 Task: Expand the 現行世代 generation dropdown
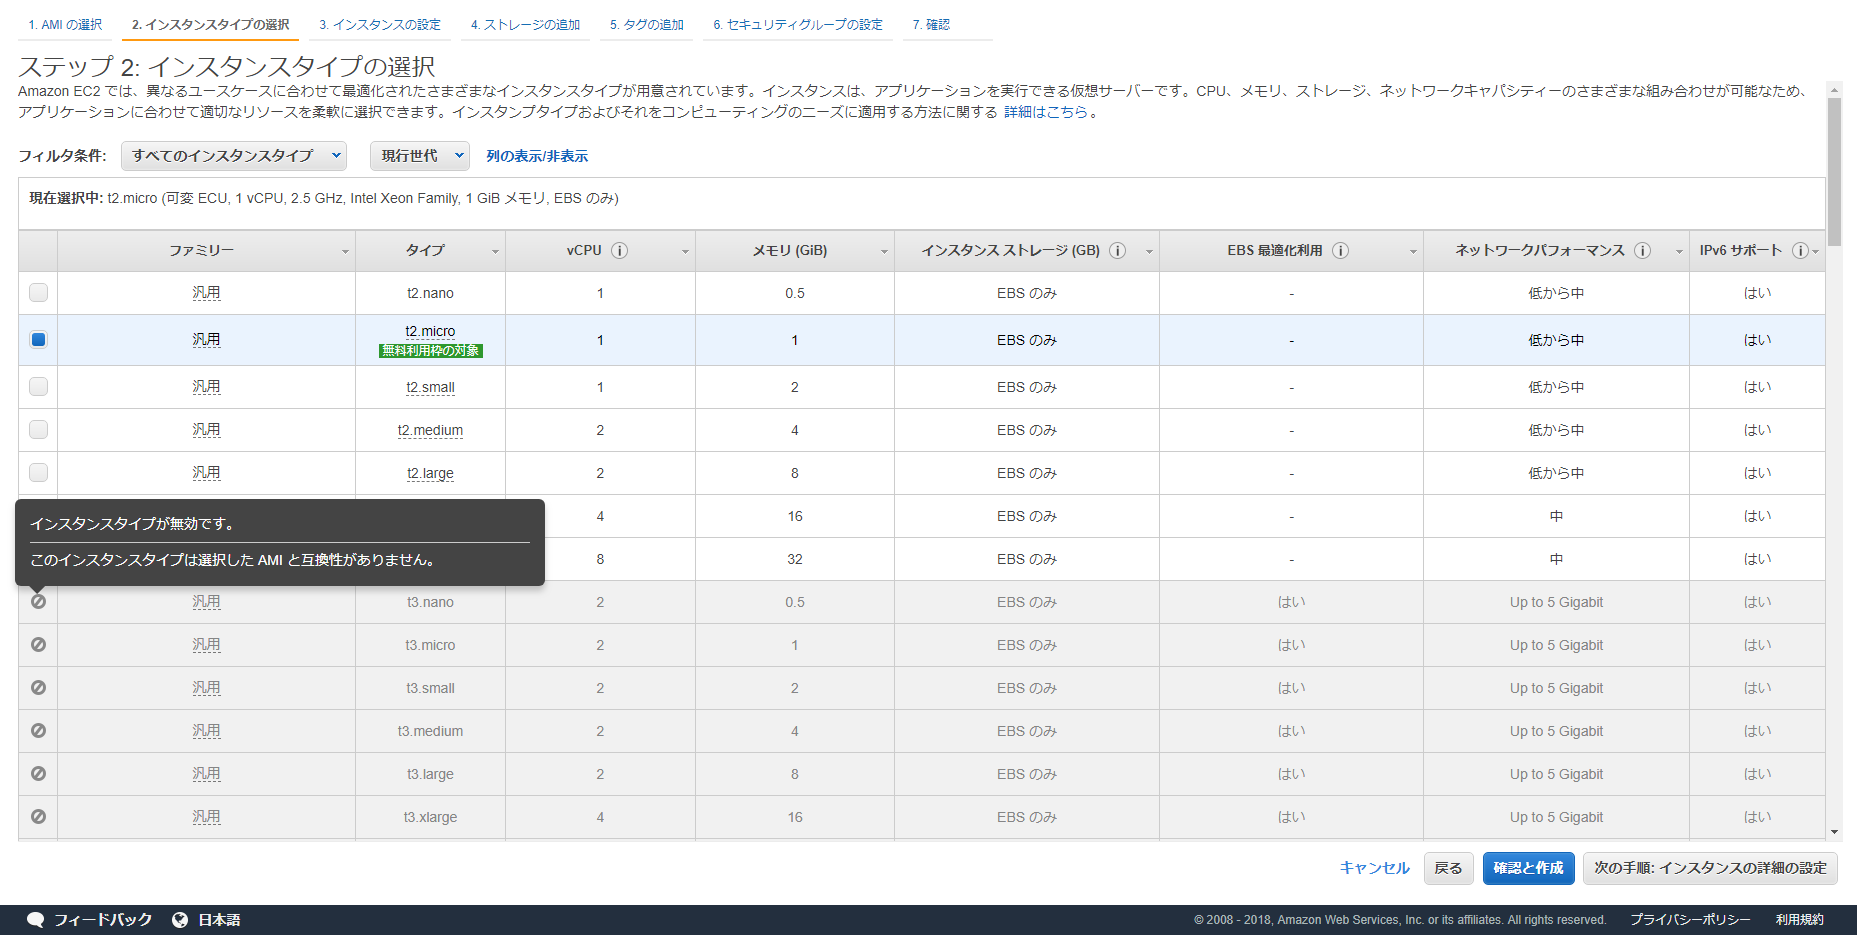tap(419, 156)
